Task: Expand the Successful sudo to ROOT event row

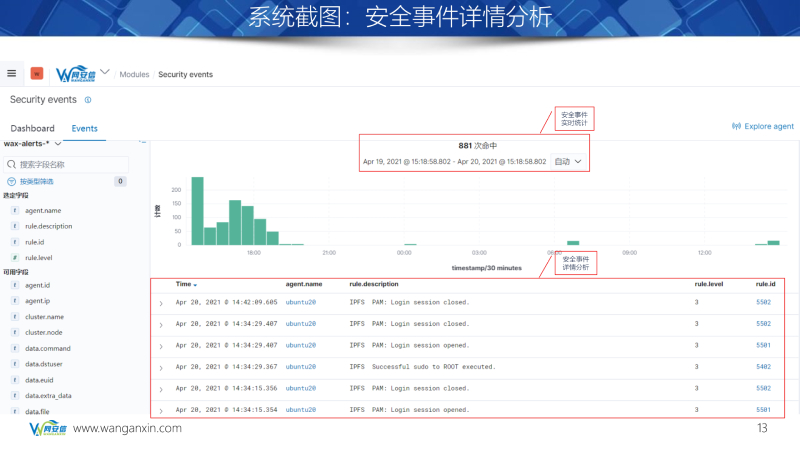Action: coord(161,367)
